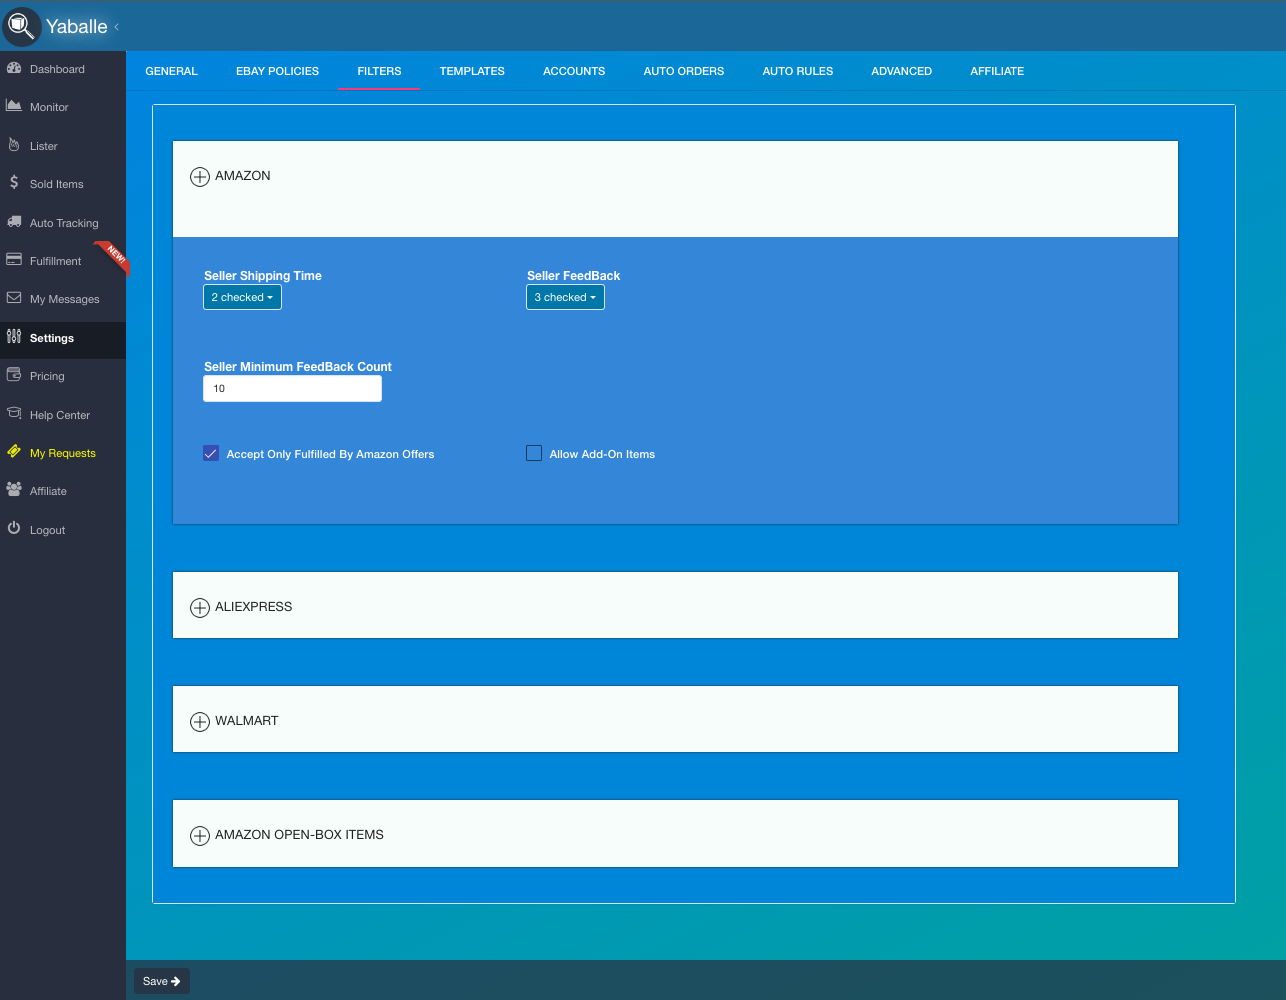
Task: Enable Allow Add-On Items checkbox
Action: coord(534,453)
